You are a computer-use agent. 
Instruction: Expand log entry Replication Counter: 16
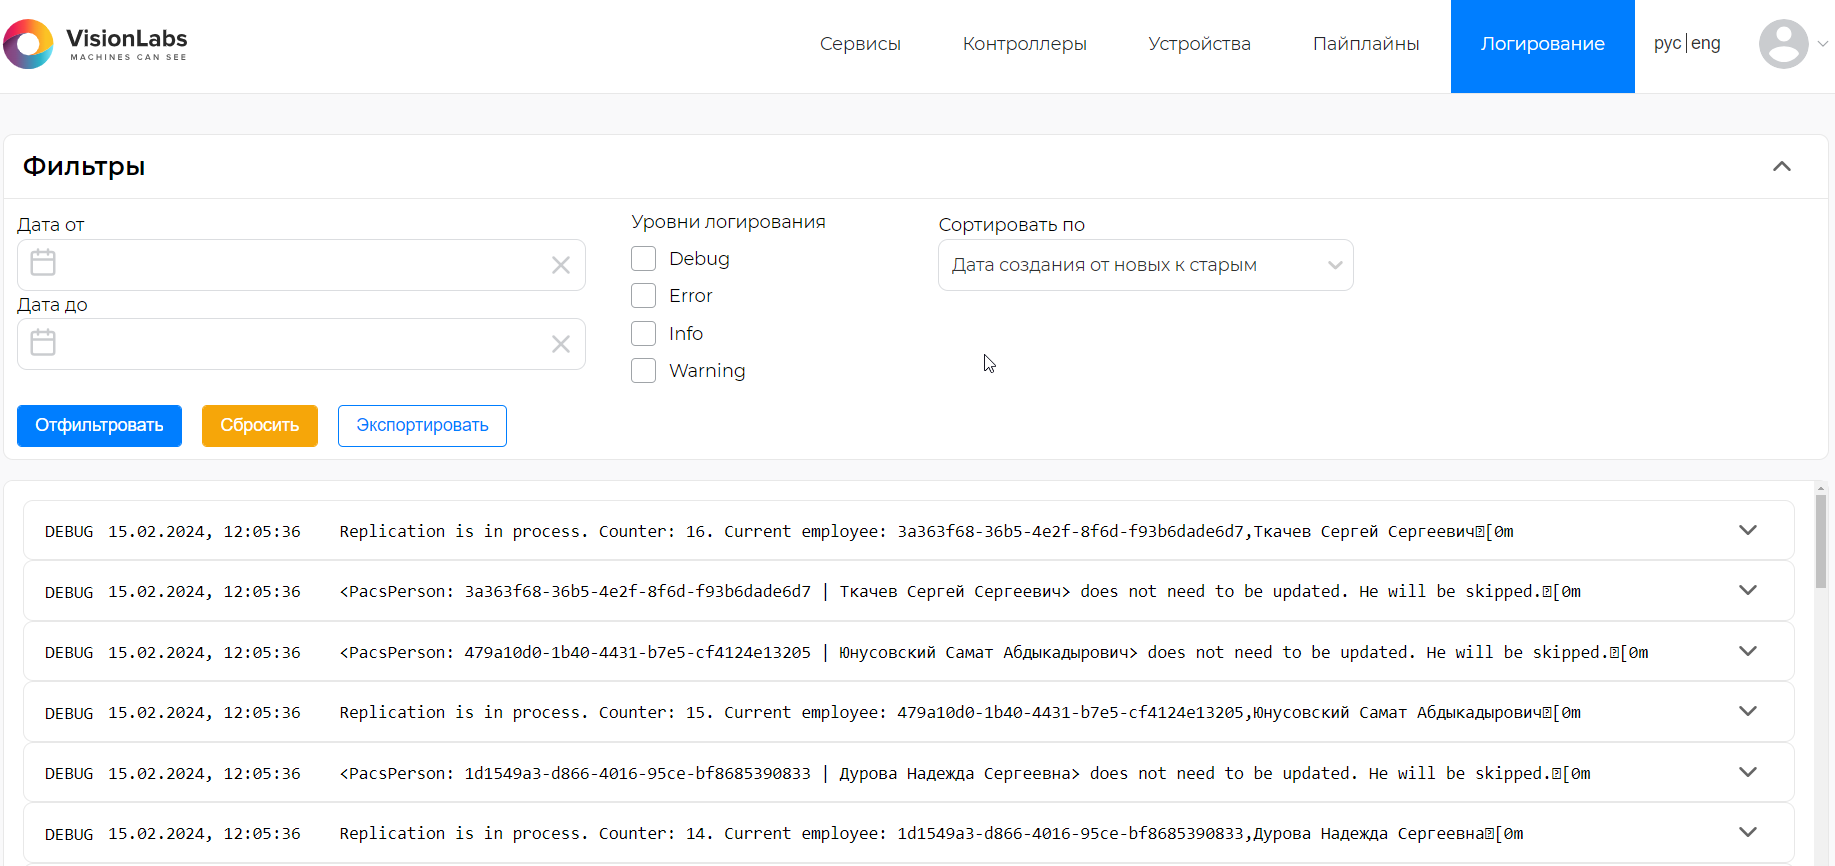click(x=1748, y=530)
